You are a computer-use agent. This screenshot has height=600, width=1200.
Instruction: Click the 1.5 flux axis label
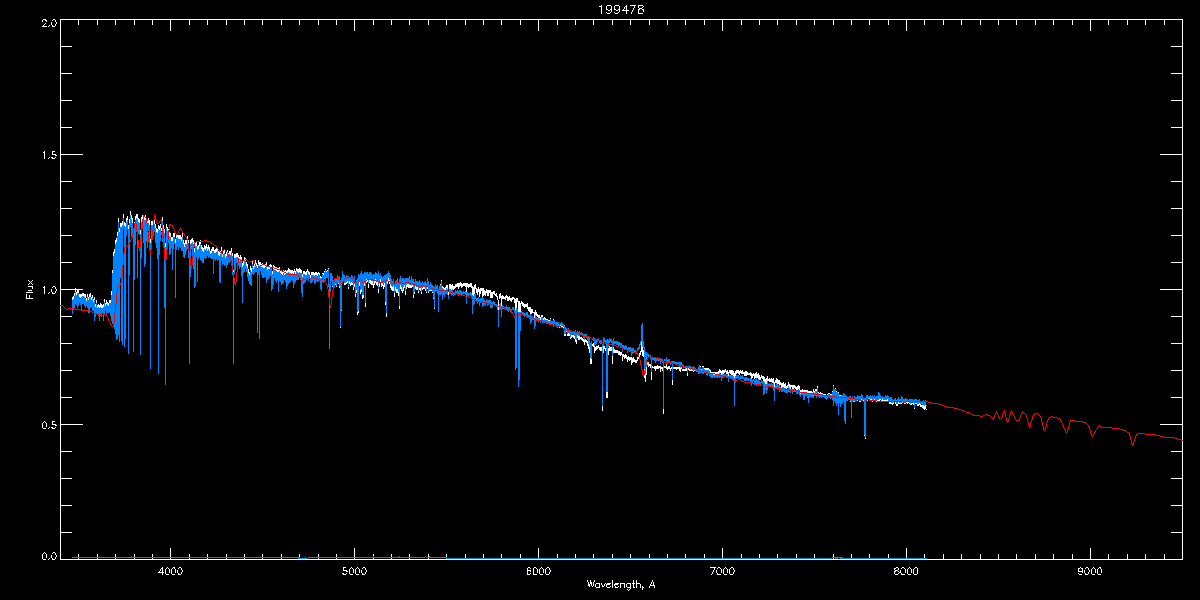coord(47,155)
